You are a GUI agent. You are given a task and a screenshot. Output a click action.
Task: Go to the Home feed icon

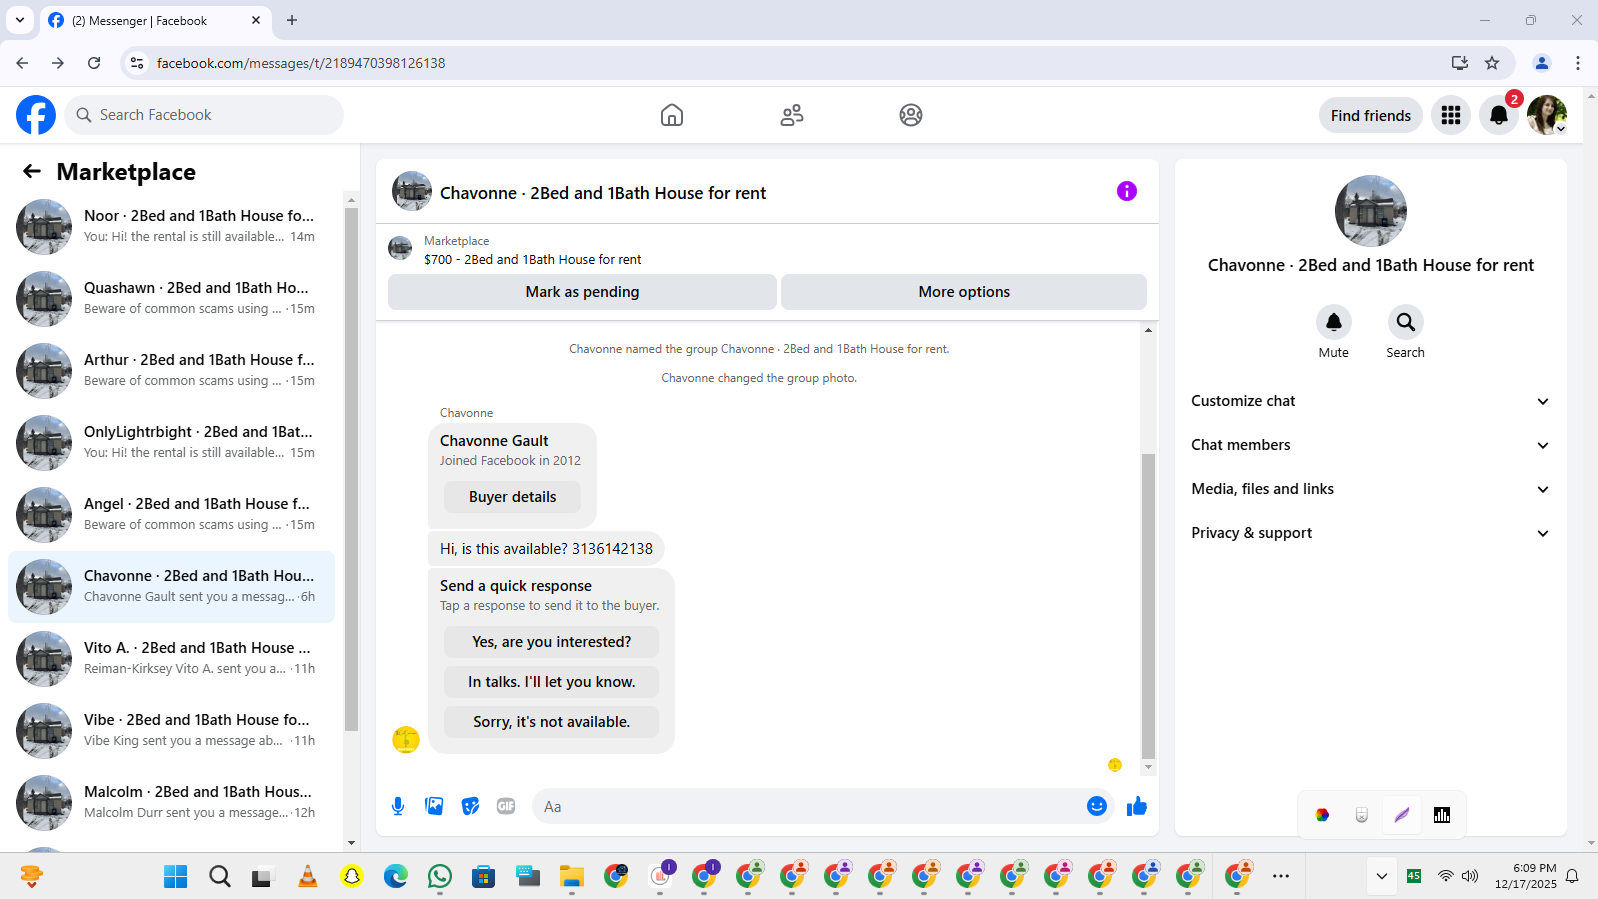tap(672, 115)
